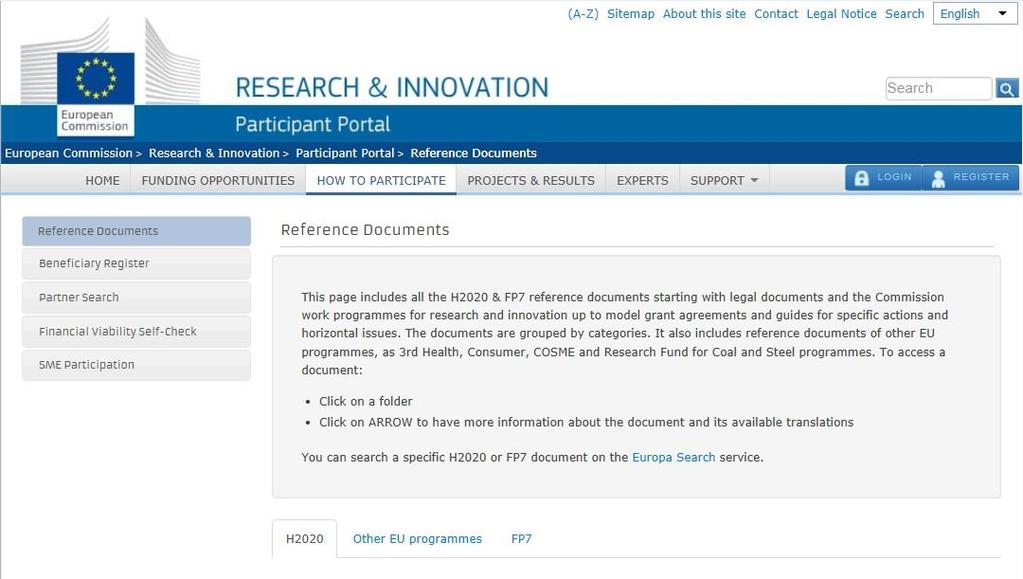Open the Sitemap link

(631, 14)
